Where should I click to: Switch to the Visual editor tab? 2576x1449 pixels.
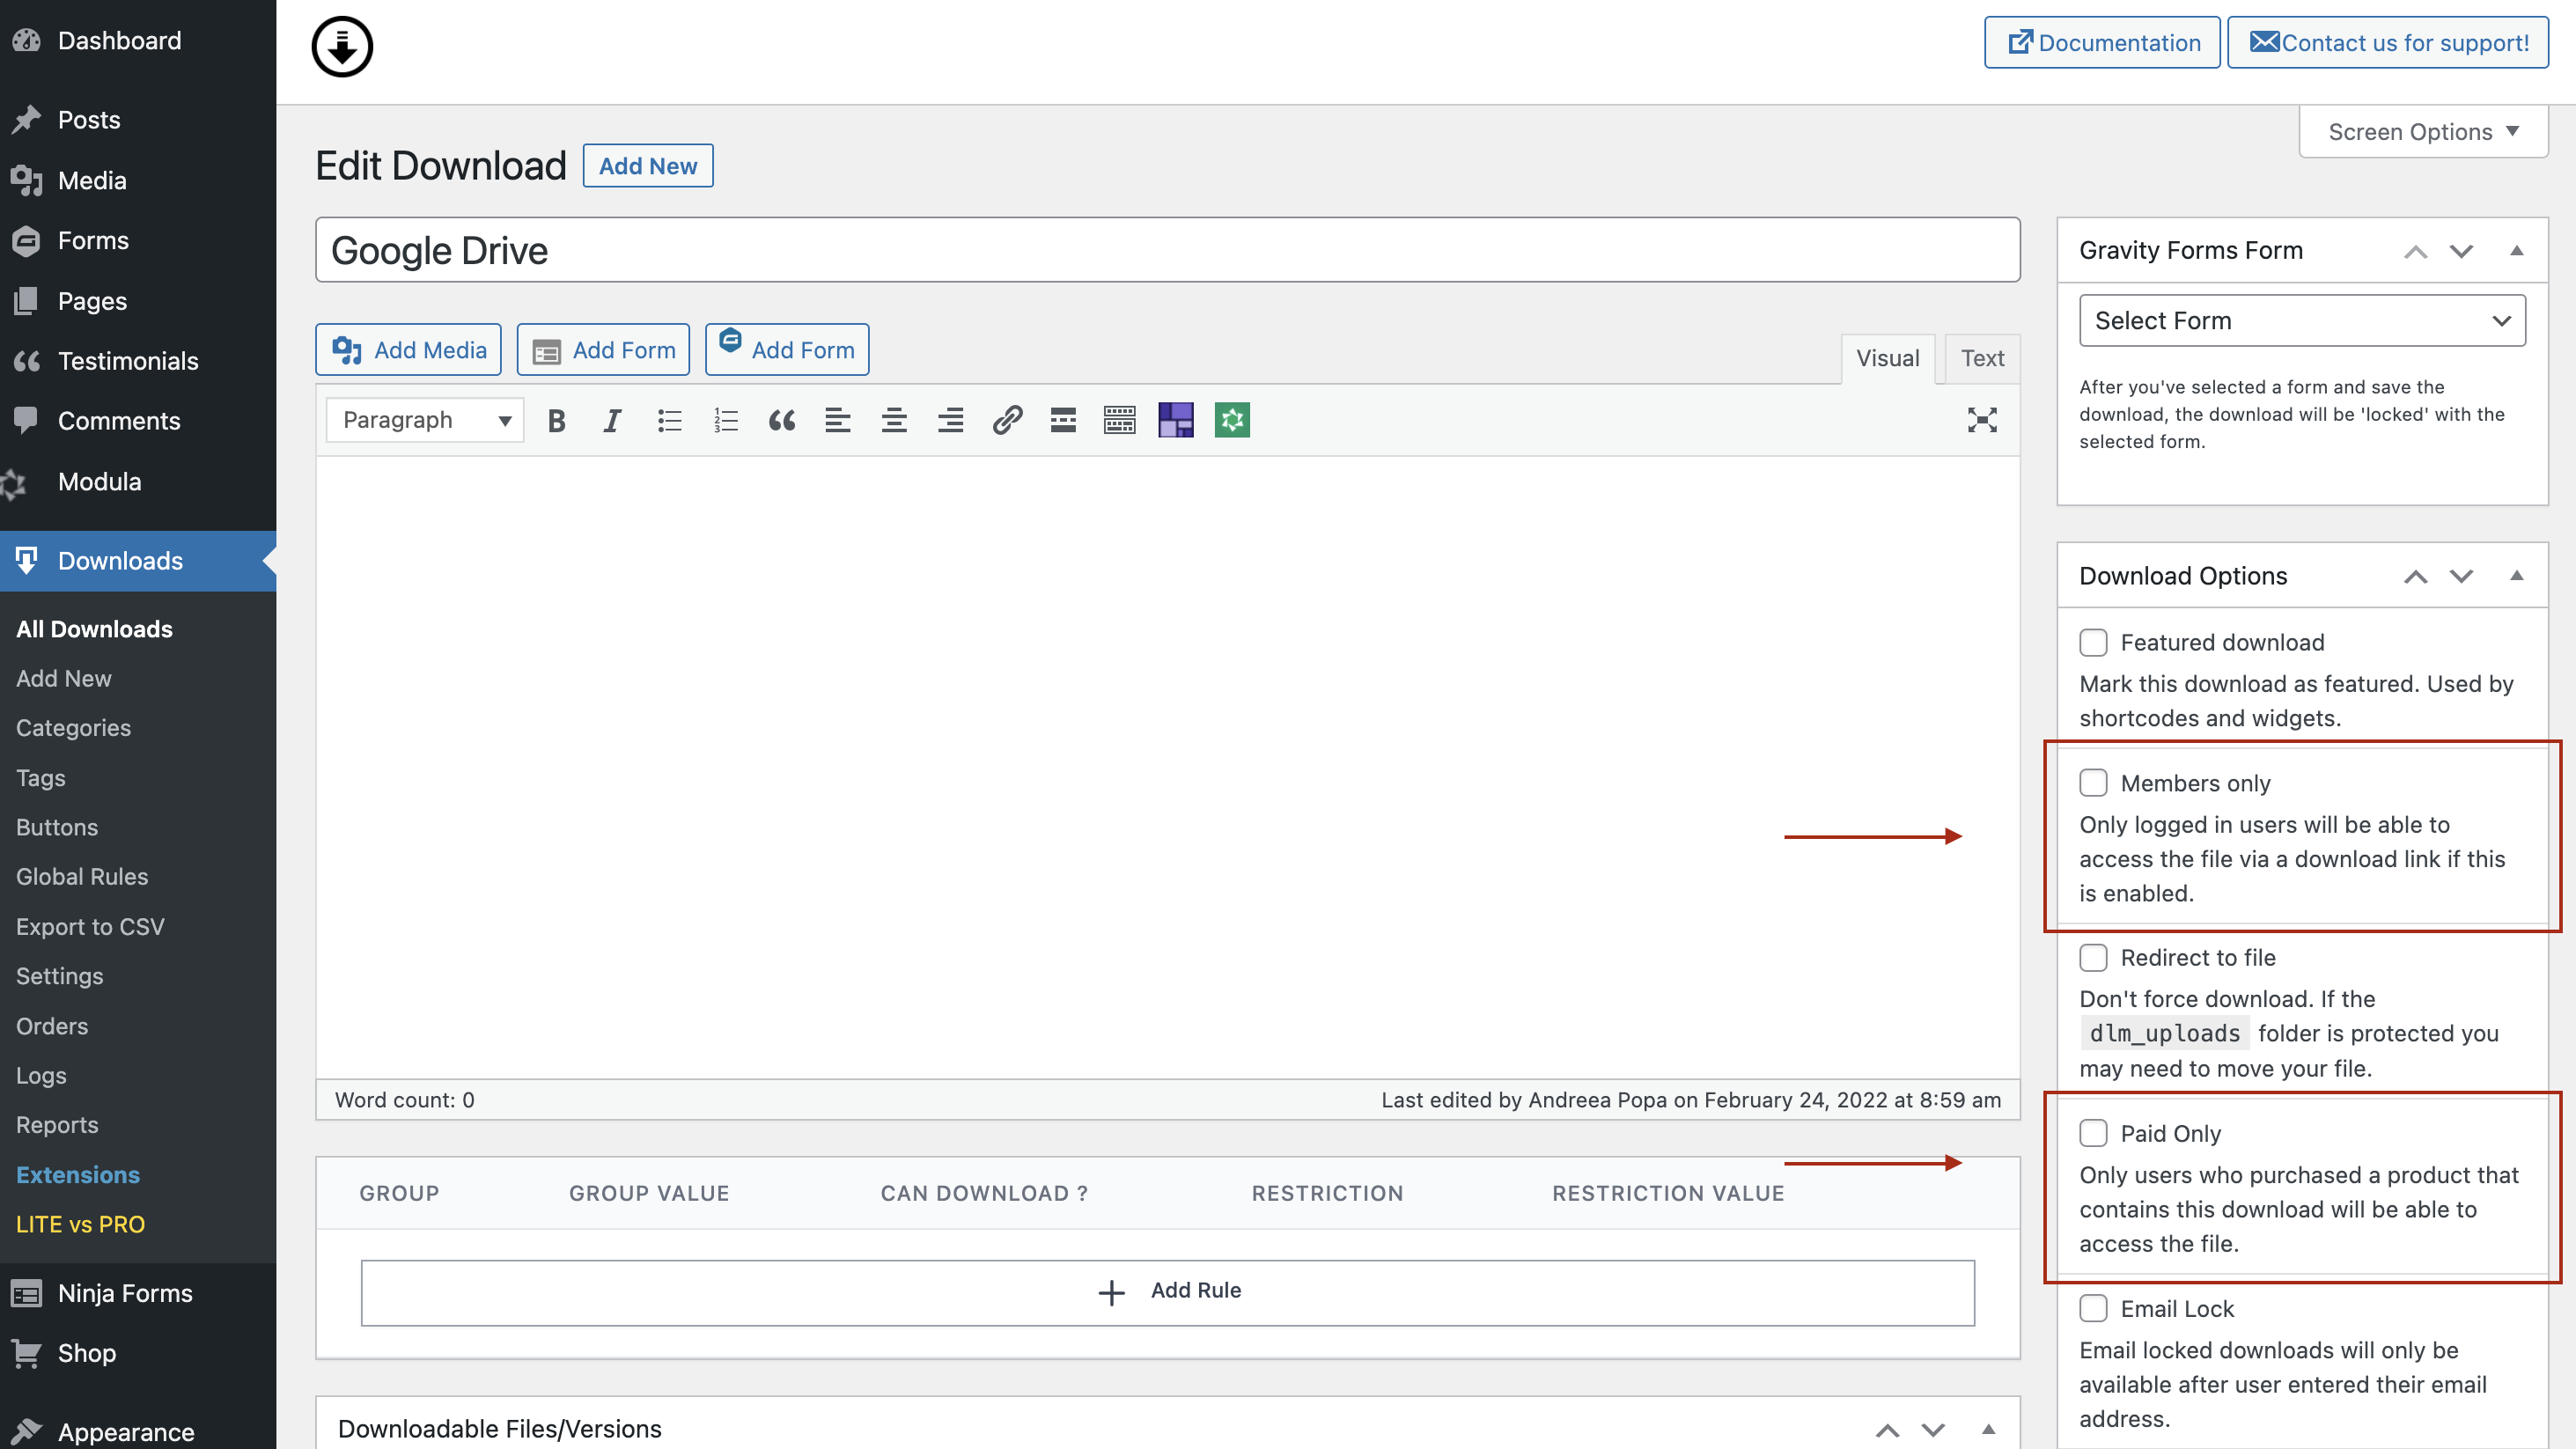pos(1886,357)
